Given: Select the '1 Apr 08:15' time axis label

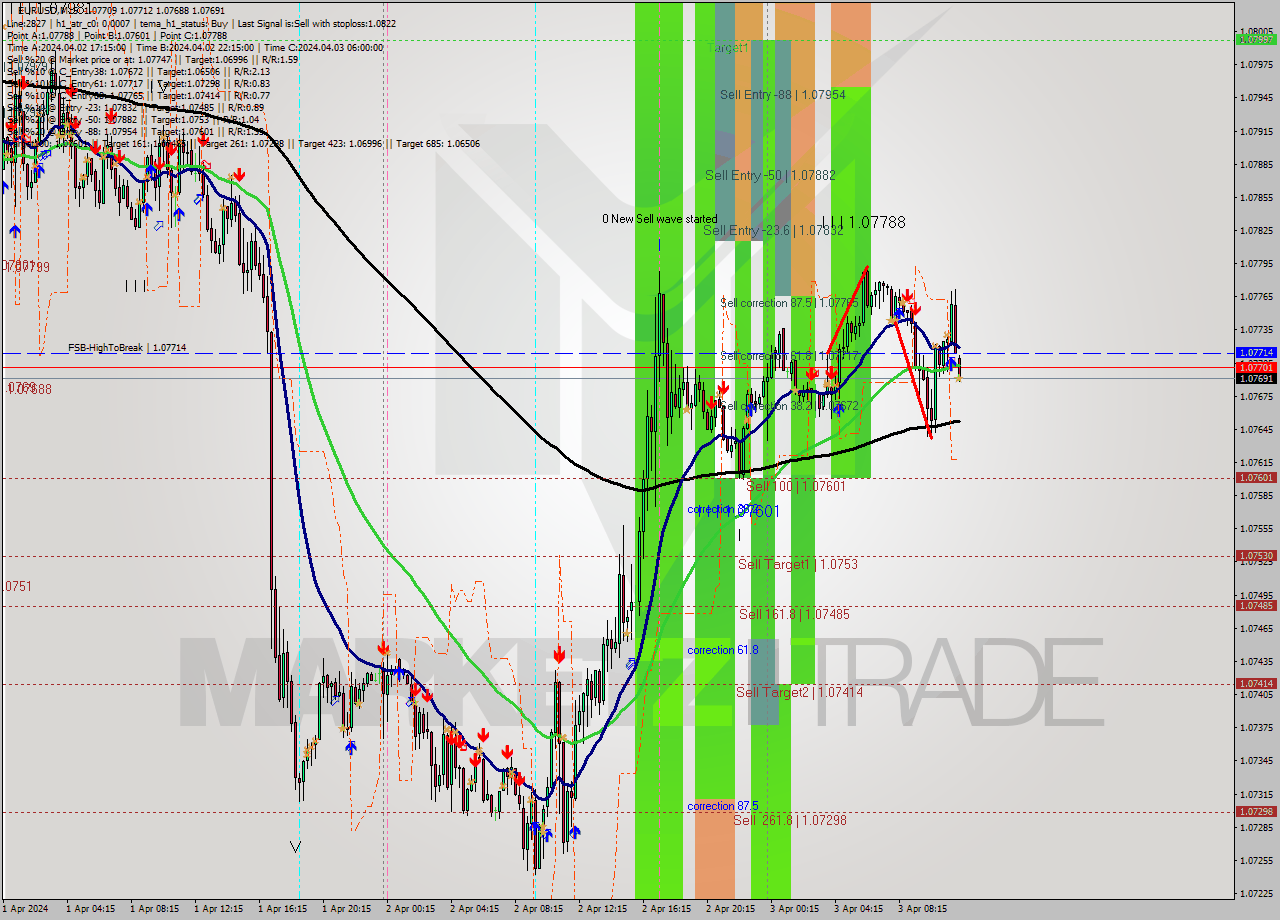Looking at the screenshot, I should pos(155,909).
